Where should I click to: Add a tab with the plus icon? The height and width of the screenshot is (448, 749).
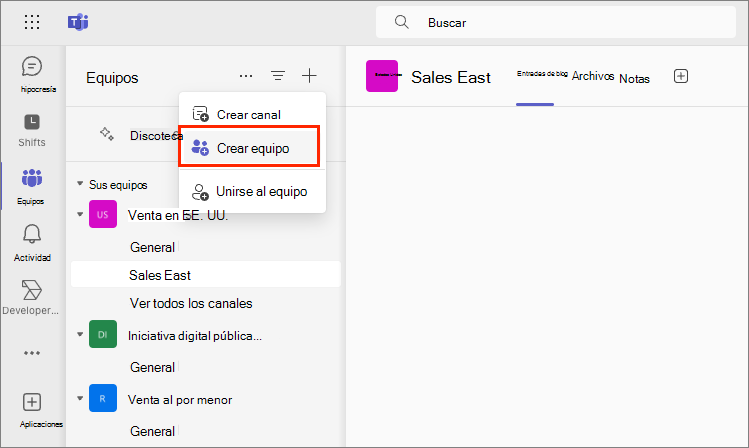pos(681,76)
